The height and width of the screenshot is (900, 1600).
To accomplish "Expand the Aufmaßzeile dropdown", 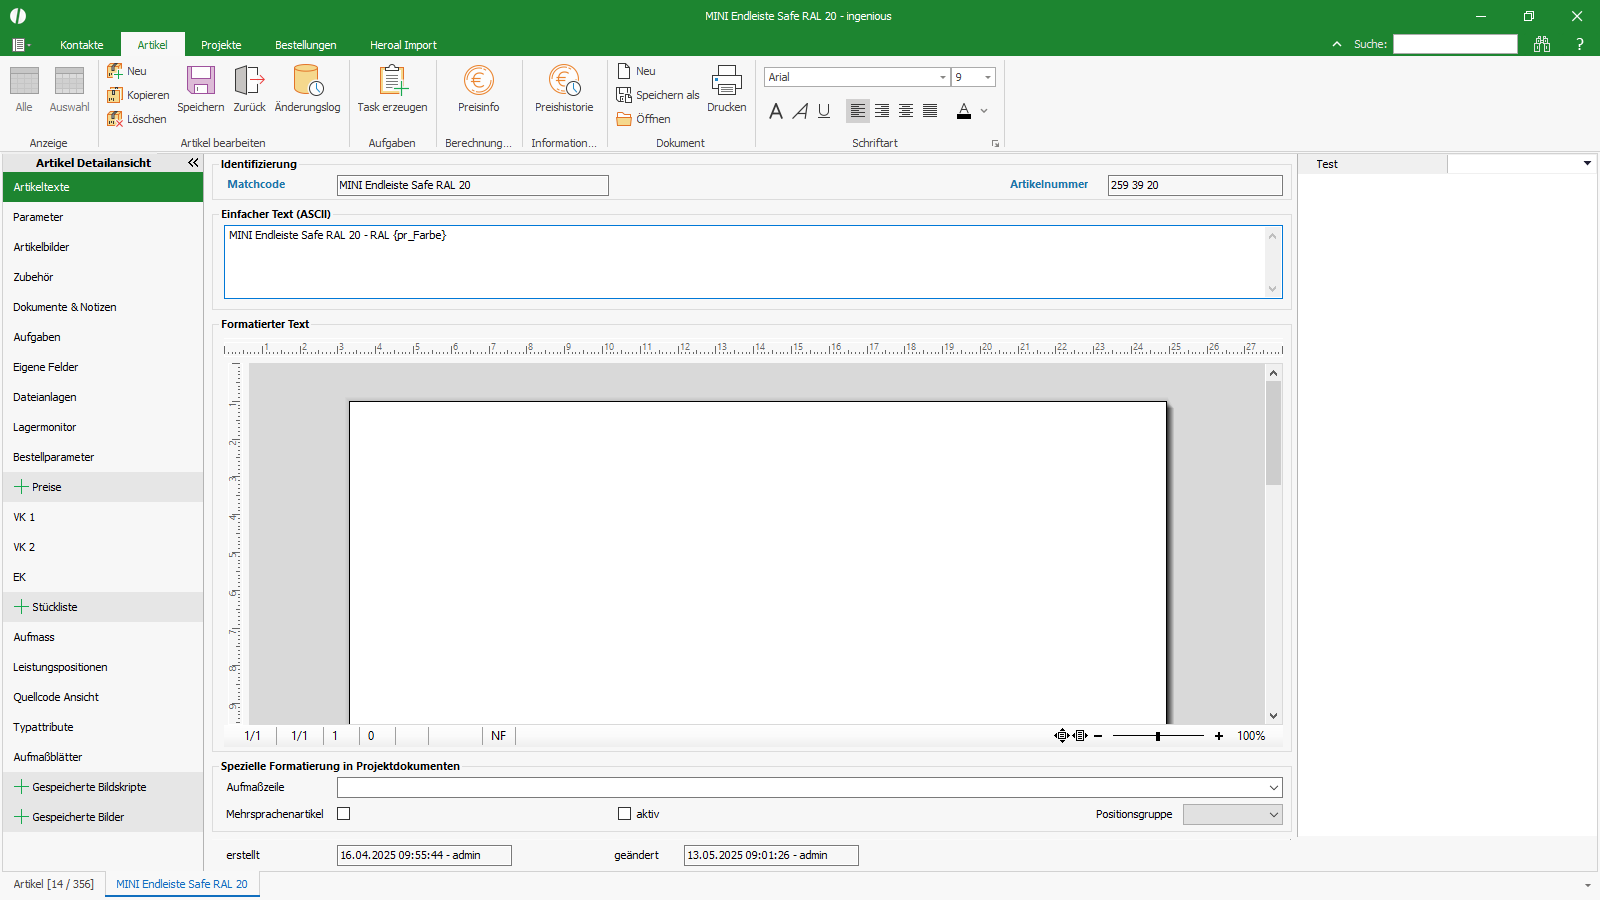I will (1273, 788).
